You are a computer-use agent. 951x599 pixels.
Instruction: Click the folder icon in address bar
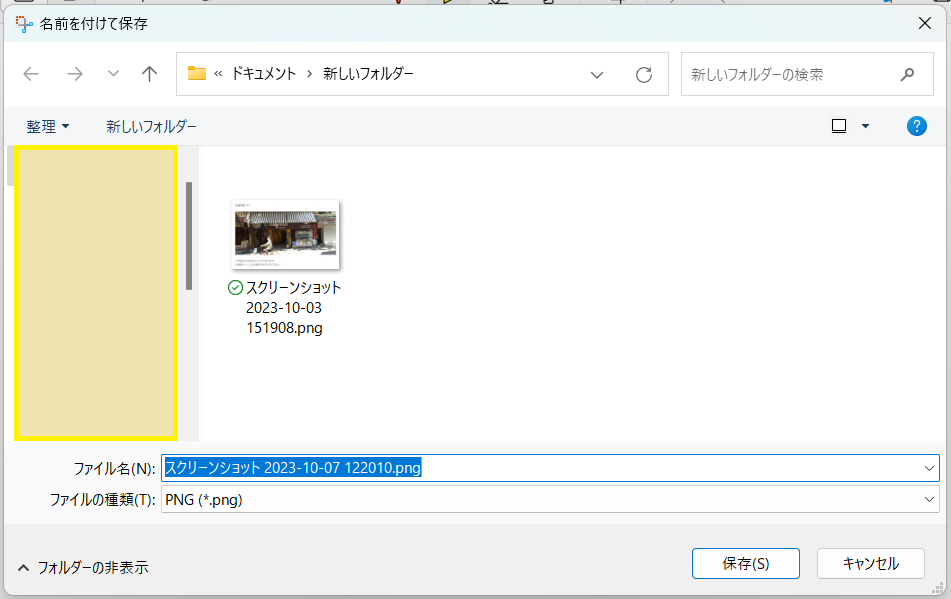pyautogui.click(x=197, y=74)
